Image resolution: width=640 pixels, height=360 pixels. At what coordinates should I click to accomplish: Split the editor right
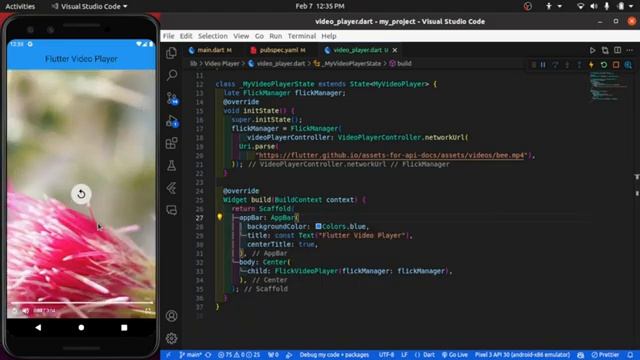click(x=618, y=50)
